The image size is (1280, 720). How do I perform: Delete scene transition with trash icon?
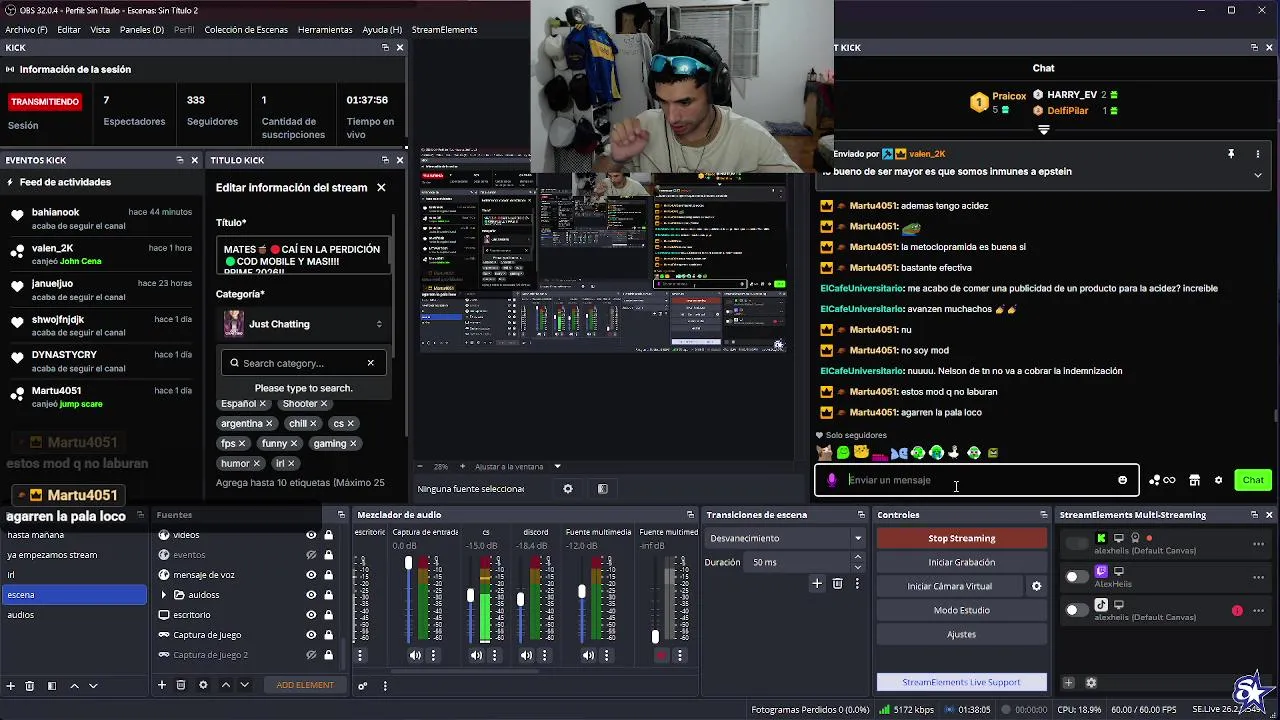(837, 583)
